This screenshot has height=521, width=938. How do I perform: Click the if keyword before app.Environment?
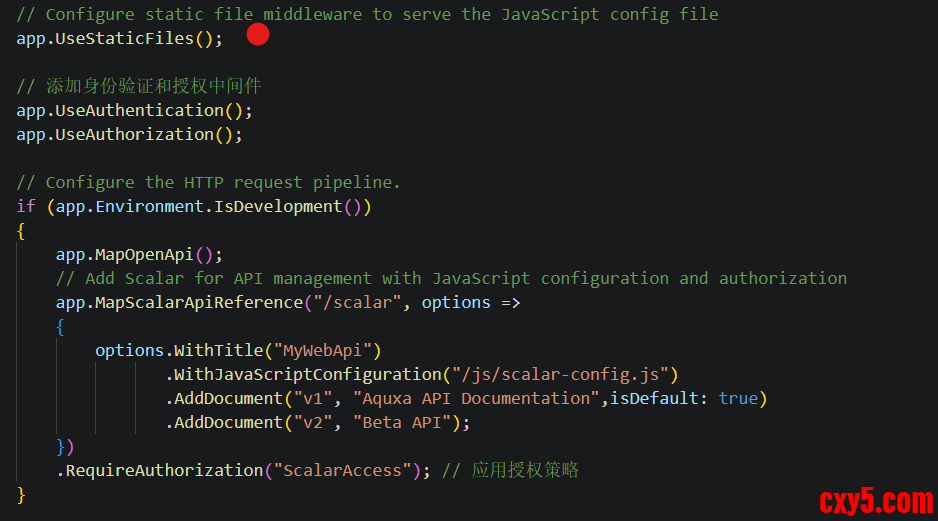click(26, 206)
